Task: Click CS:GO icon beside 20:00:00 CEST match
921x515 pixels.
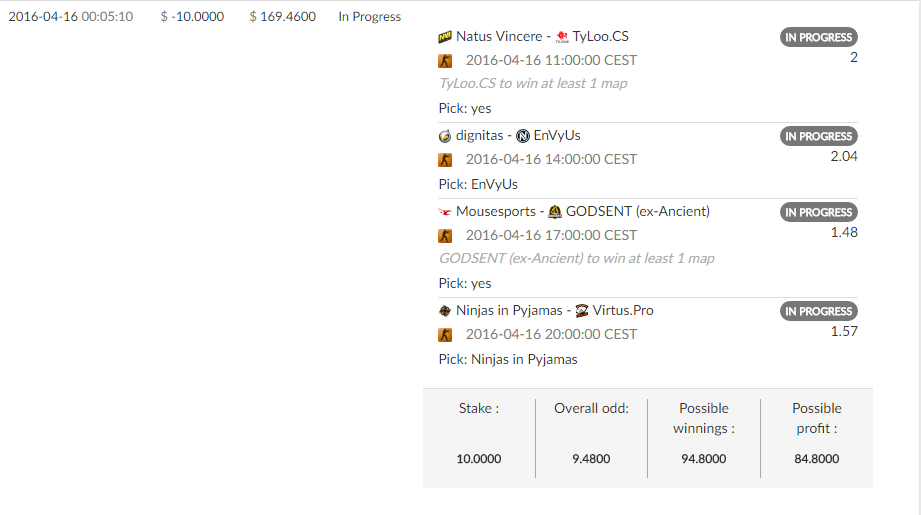Action: pos(445,335)
